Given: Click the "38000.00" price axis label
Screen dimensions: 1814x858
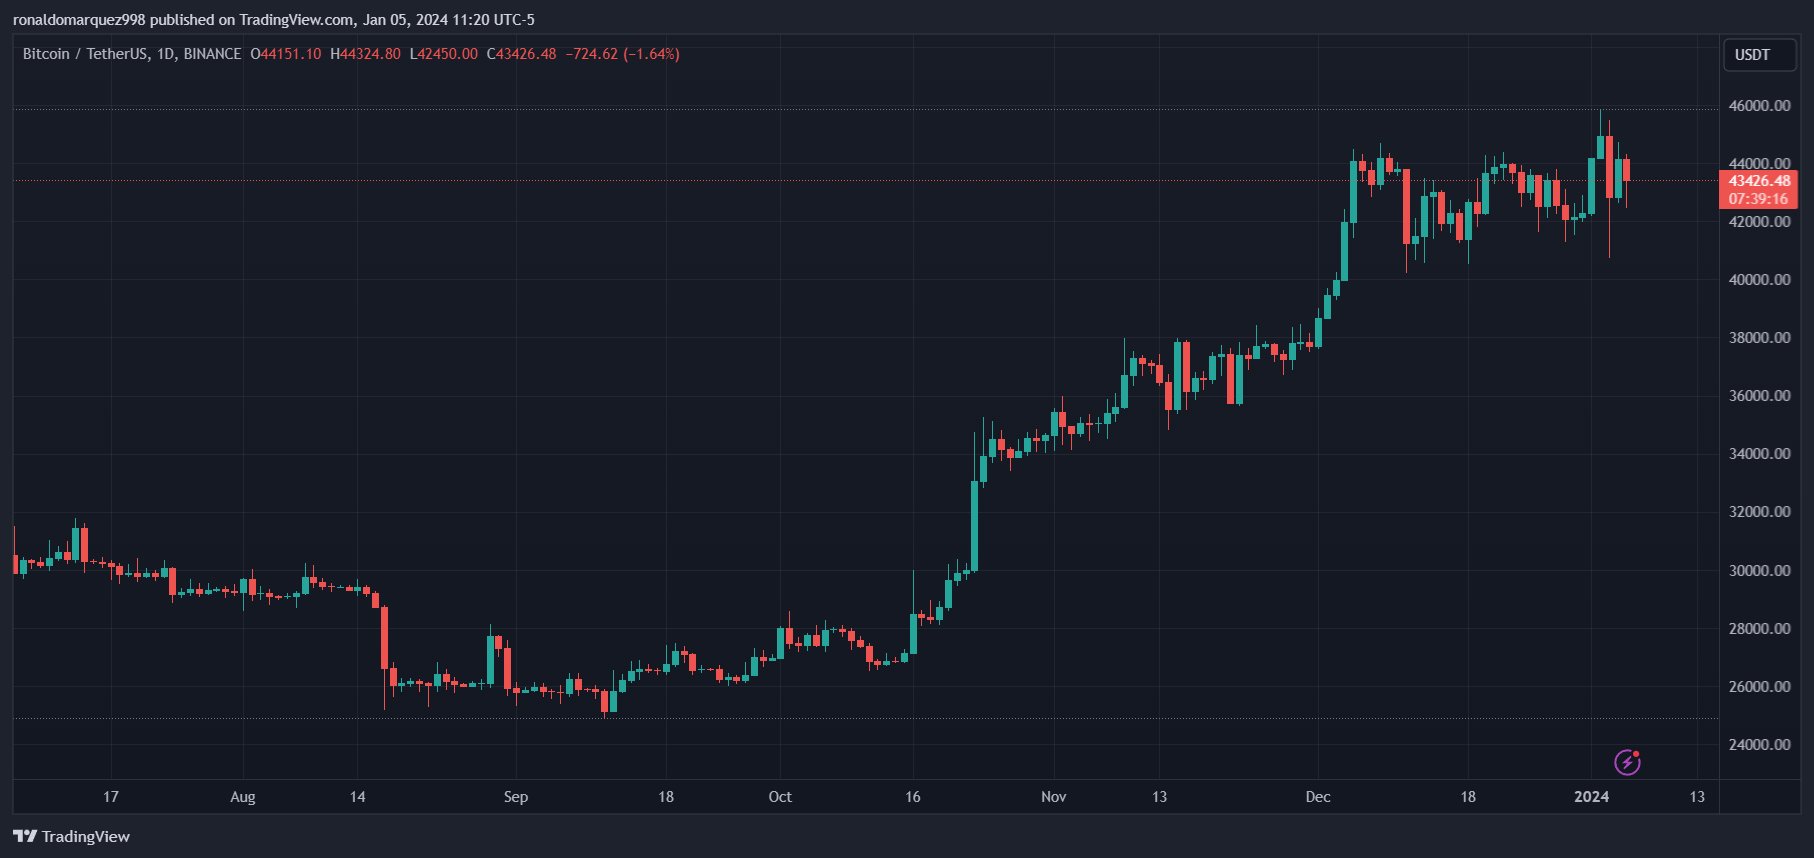Looking at the screenshot, I should pyautogui.click(x=1759, y=338).
